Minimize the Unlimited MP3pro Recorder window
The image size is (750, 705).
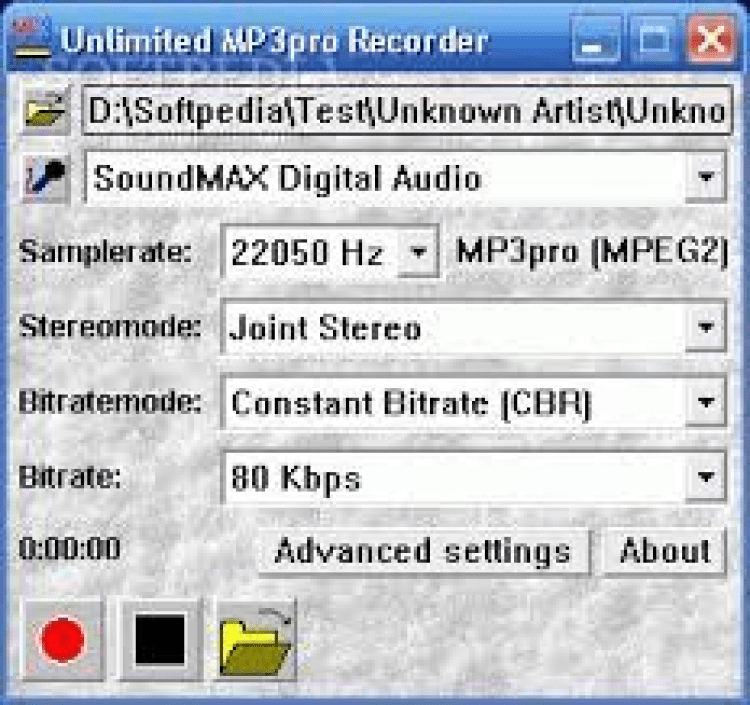(x=596, y=39)
